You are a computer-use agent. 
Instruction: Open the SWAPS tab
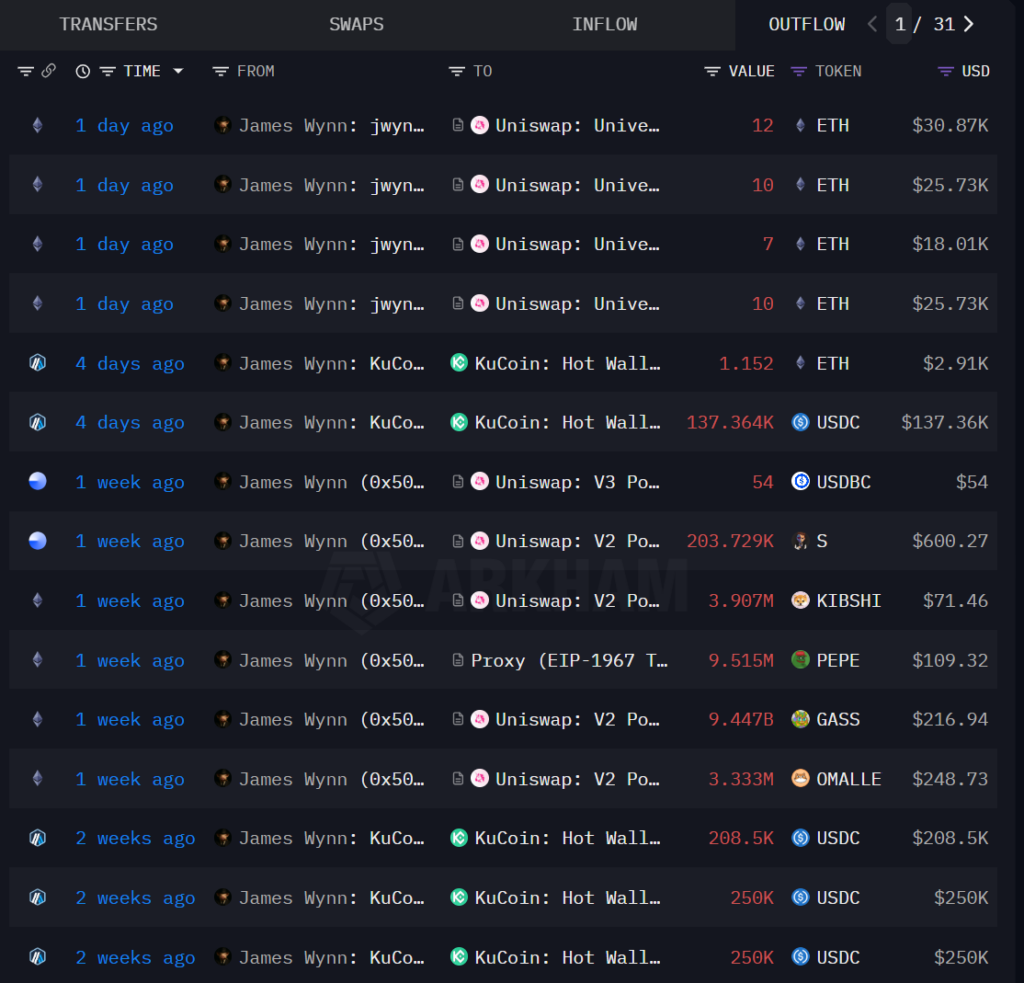click(x=356, y=24)
